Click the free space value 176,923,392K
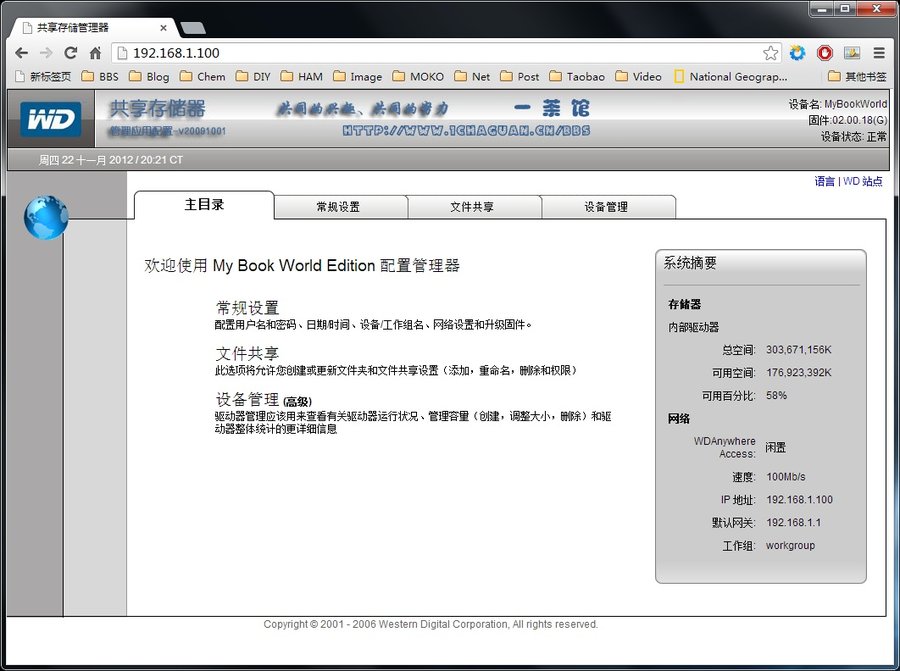 798,373
